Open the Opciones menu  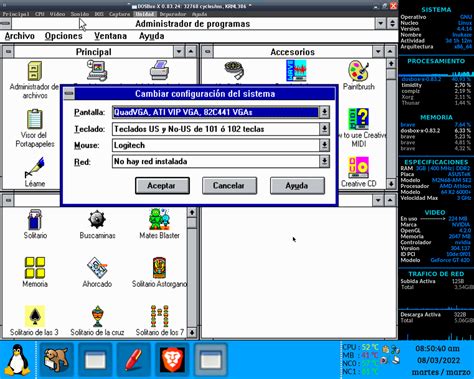(x=63, y=36)
